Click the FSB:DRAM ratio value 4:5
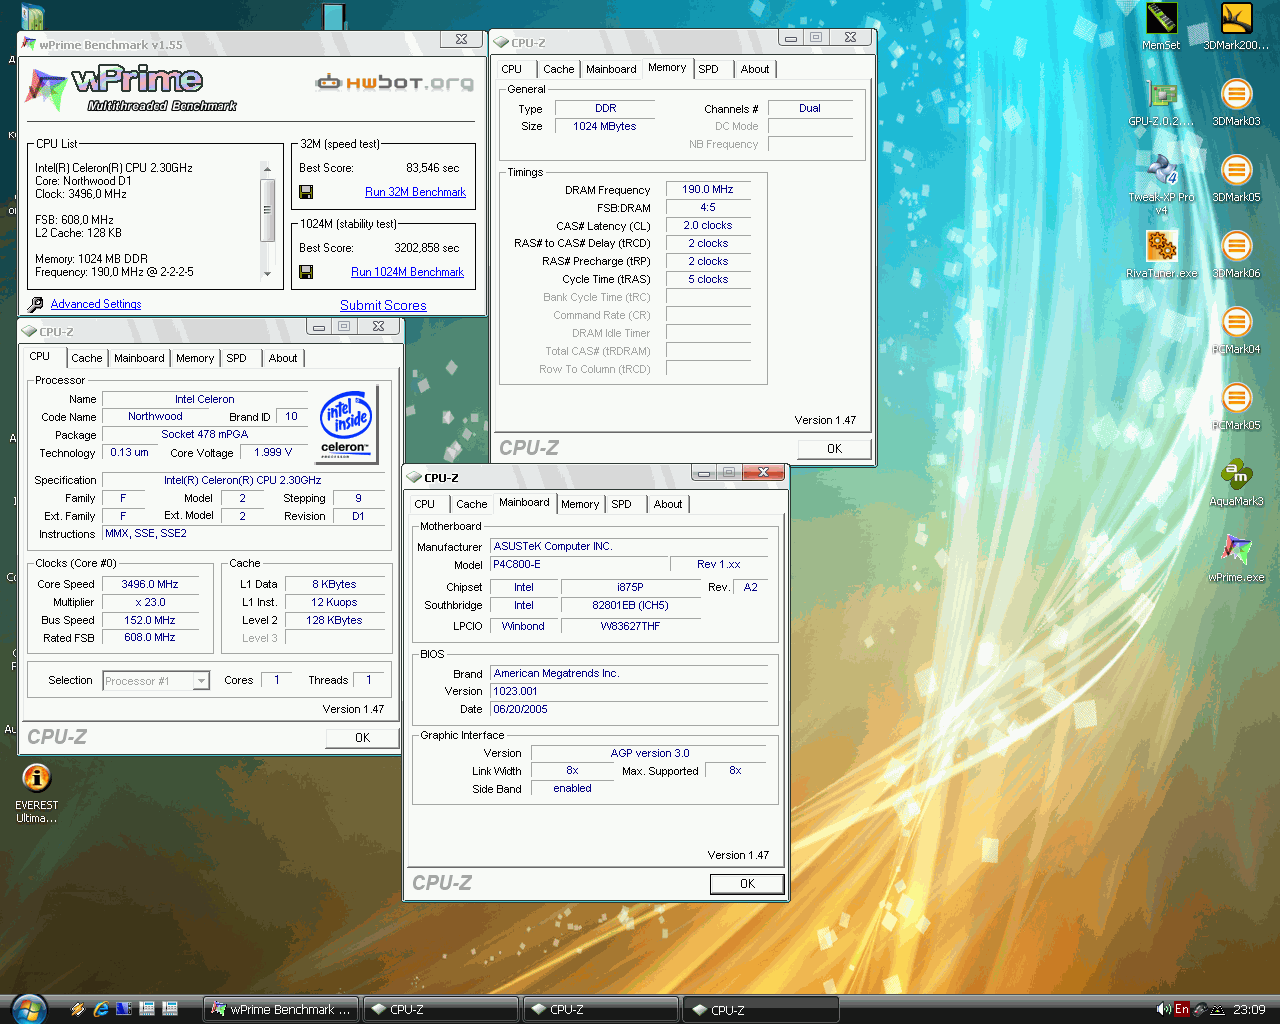Viewport: 1280px width, 1024px height. [x=708, y=207]
